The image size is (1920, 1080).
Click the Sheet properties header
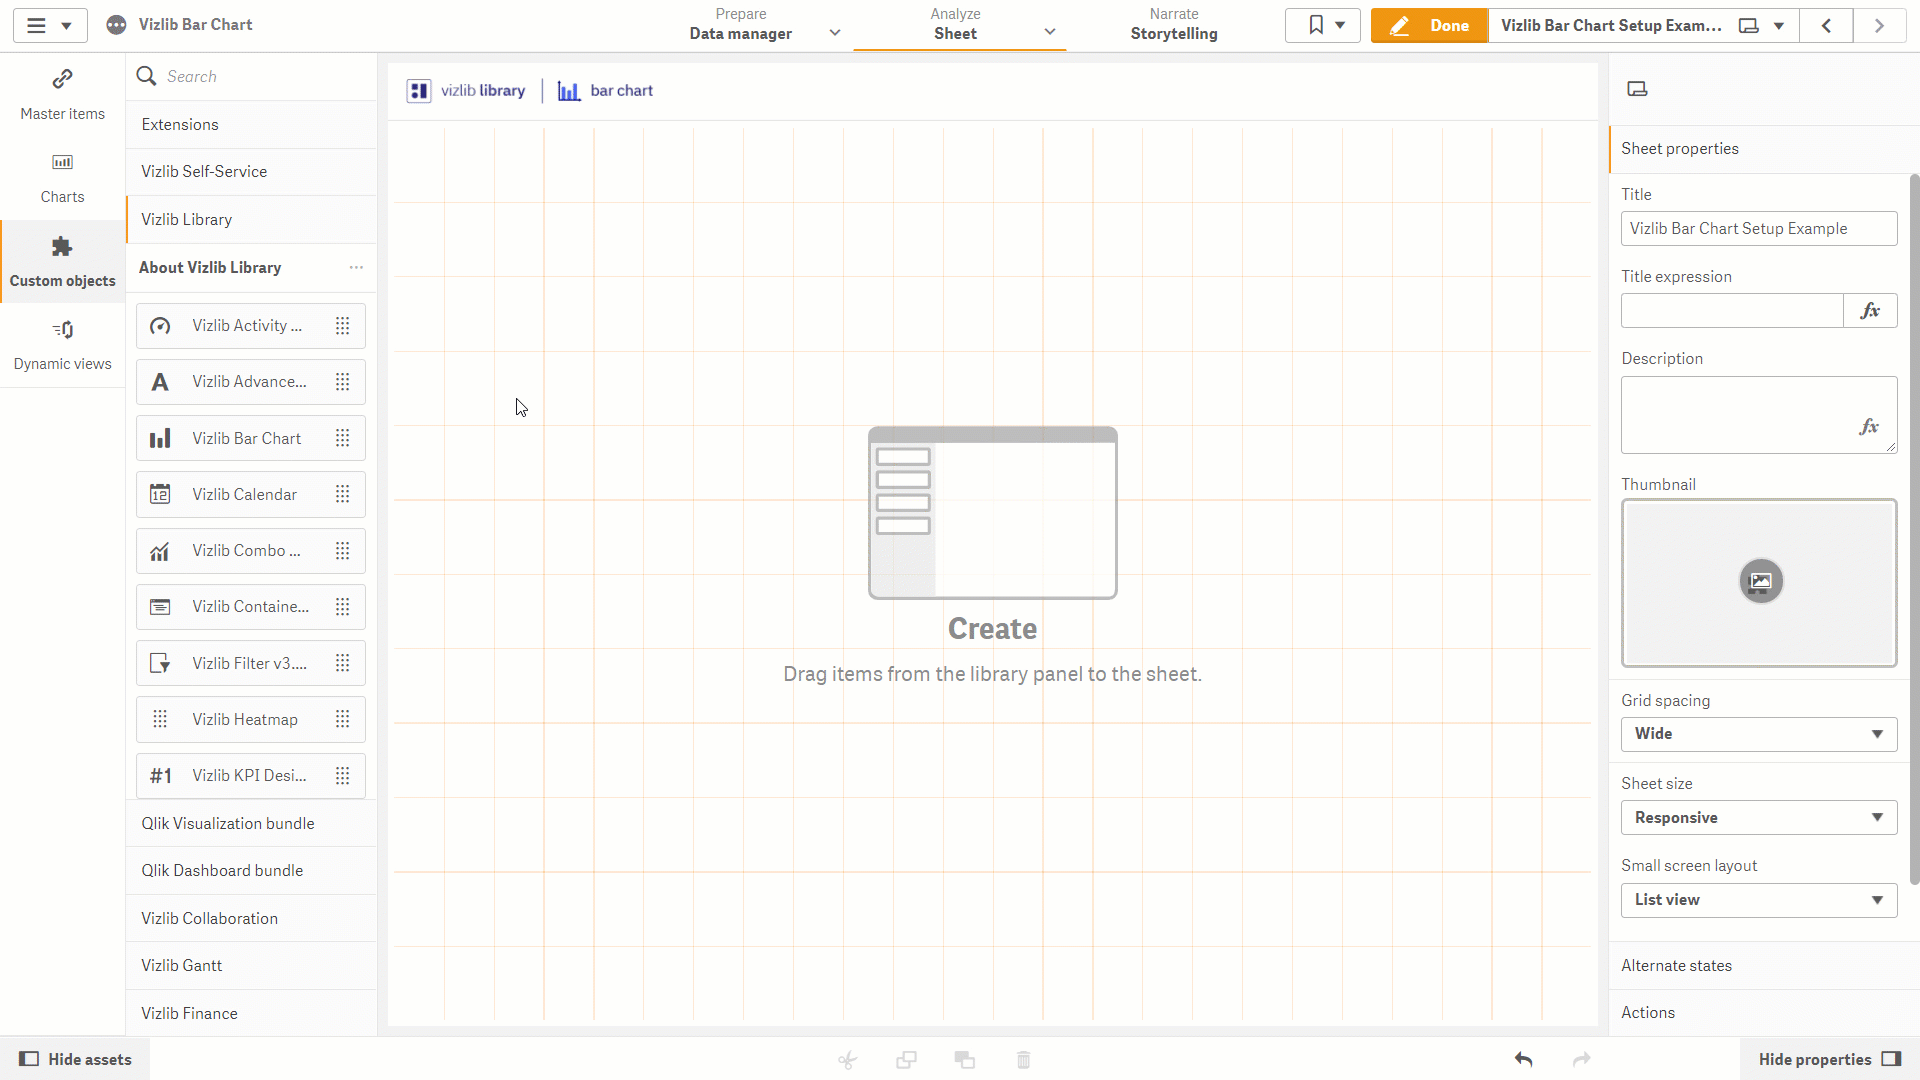(1764, 148)
